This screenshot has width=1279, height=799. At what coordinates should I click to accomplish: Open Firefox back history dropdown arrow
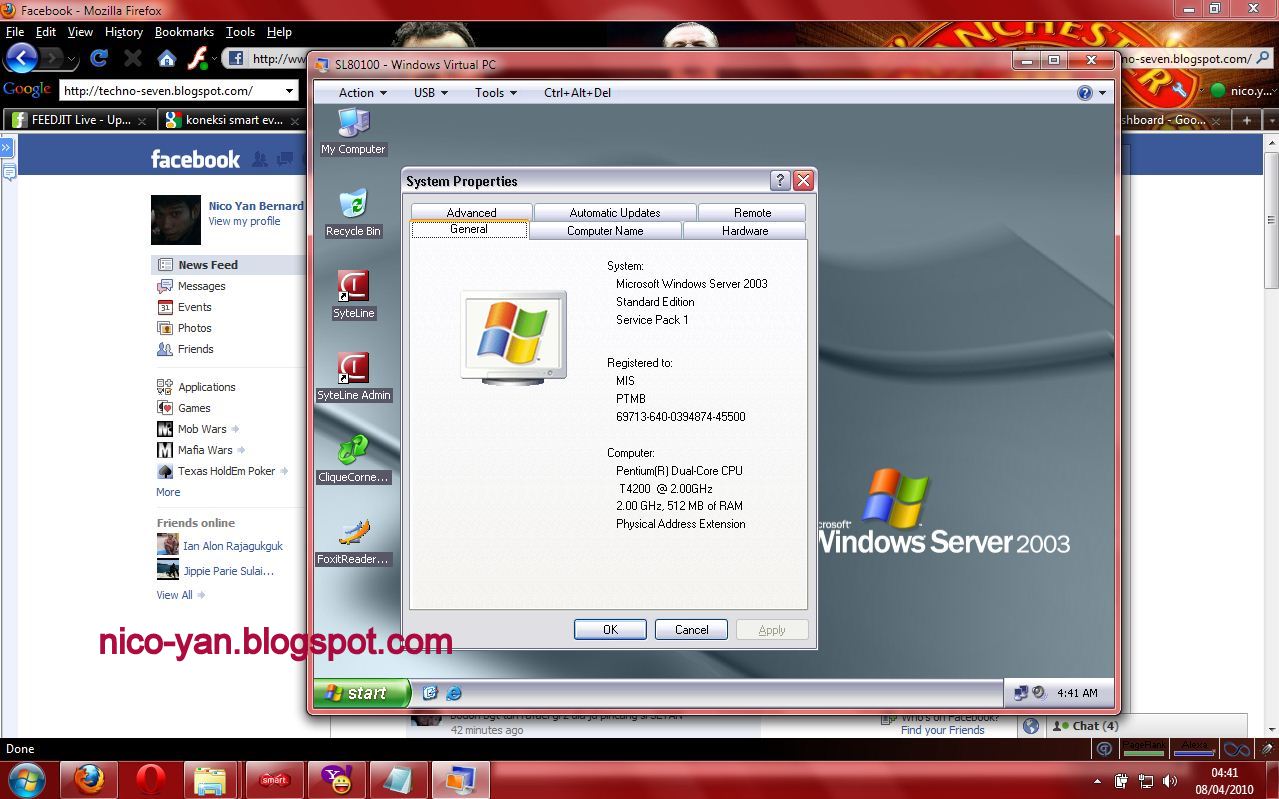point(71,58)
